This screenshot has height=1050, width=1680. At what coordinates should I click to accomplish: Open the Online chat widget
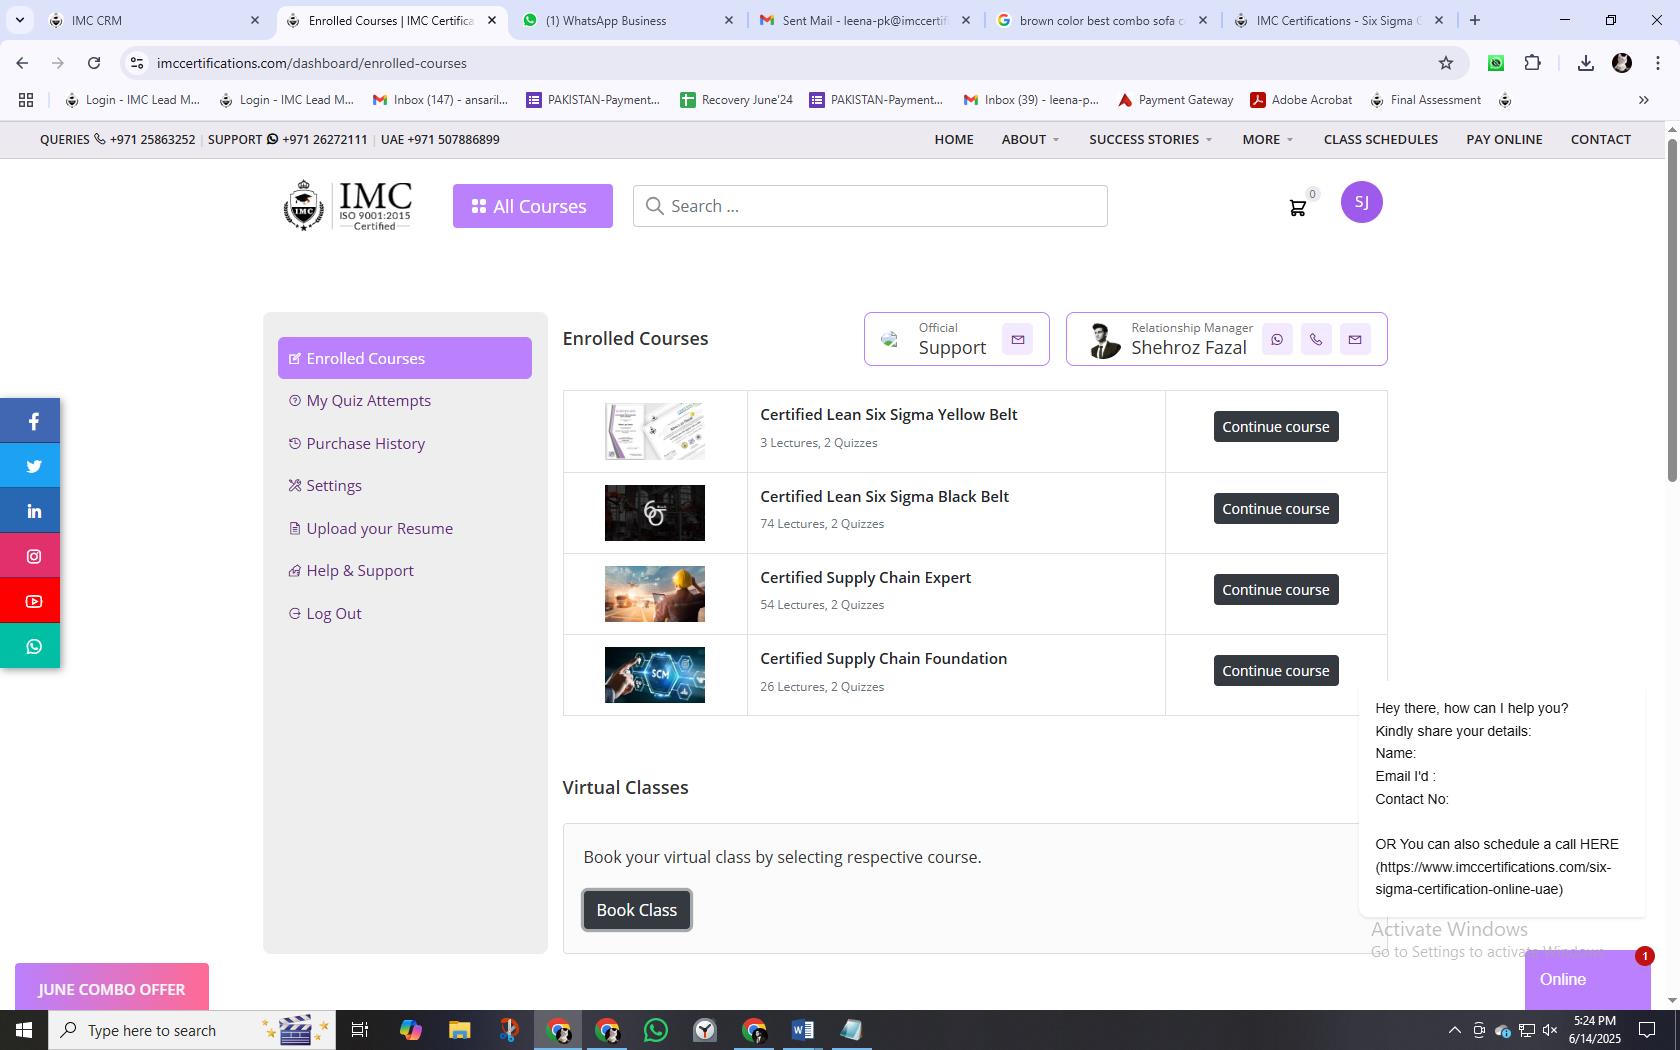[1587, 980]
